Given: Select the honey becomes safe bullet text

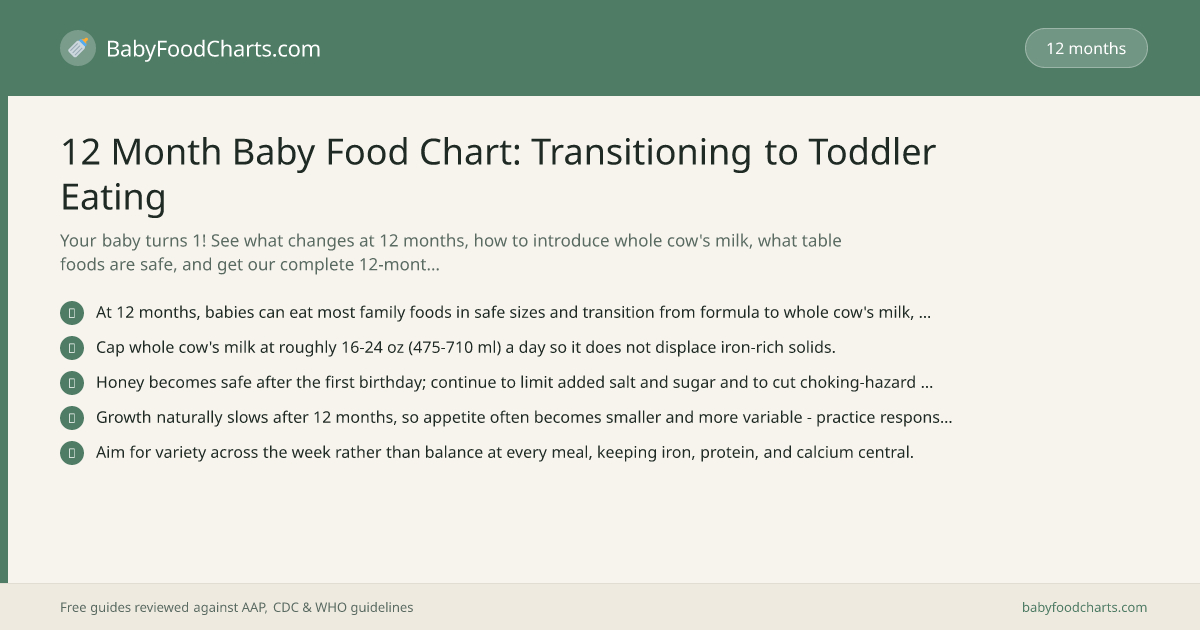Looking at the screenshot, I should tap(514, 382).
